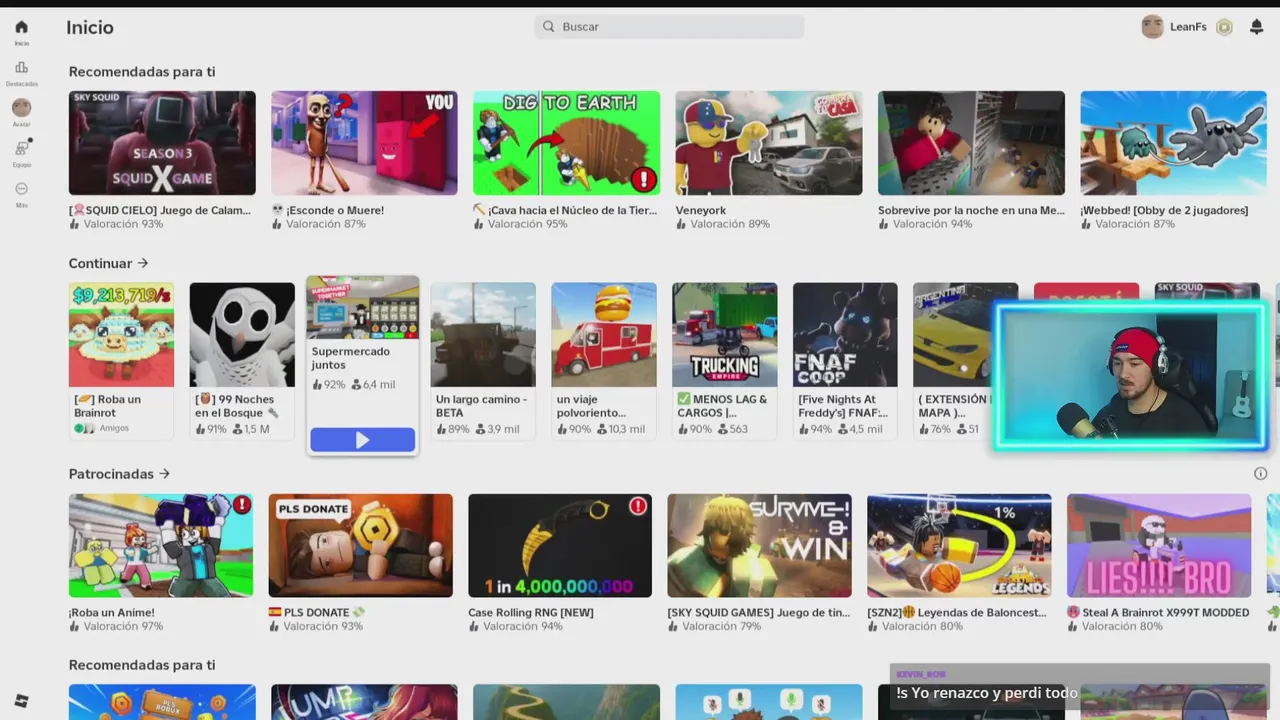Click the Inicio page heading
Screen dimensions: 1280x720
click(x=90, y=27)
